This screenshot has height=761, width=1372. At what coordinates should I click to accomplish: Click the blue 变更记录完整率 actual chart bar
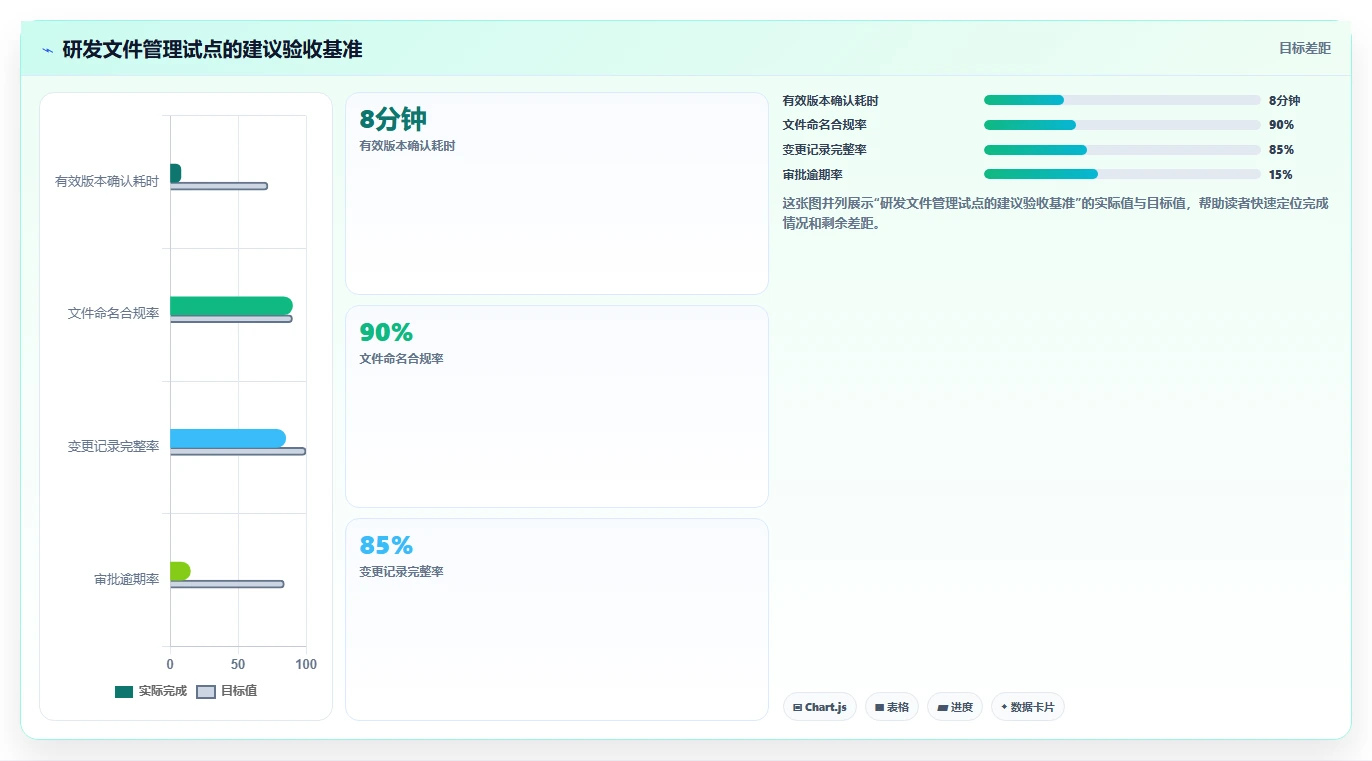(228, 438)
